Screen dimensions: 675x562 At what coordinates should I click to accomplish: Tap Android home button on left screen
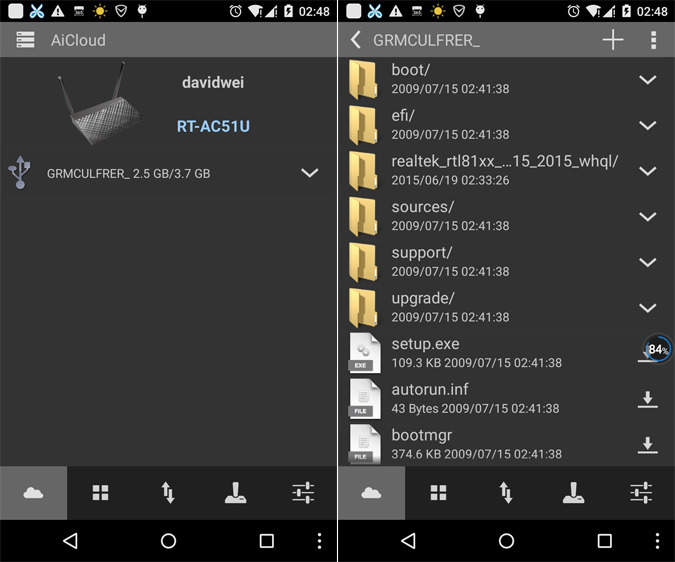[x=168, y=540]
